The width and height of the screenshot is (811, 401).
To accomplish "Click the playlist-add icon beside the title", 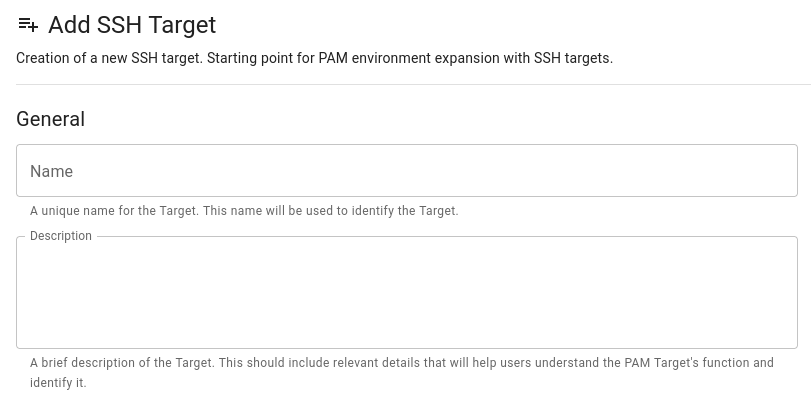I will pos(28,25).
